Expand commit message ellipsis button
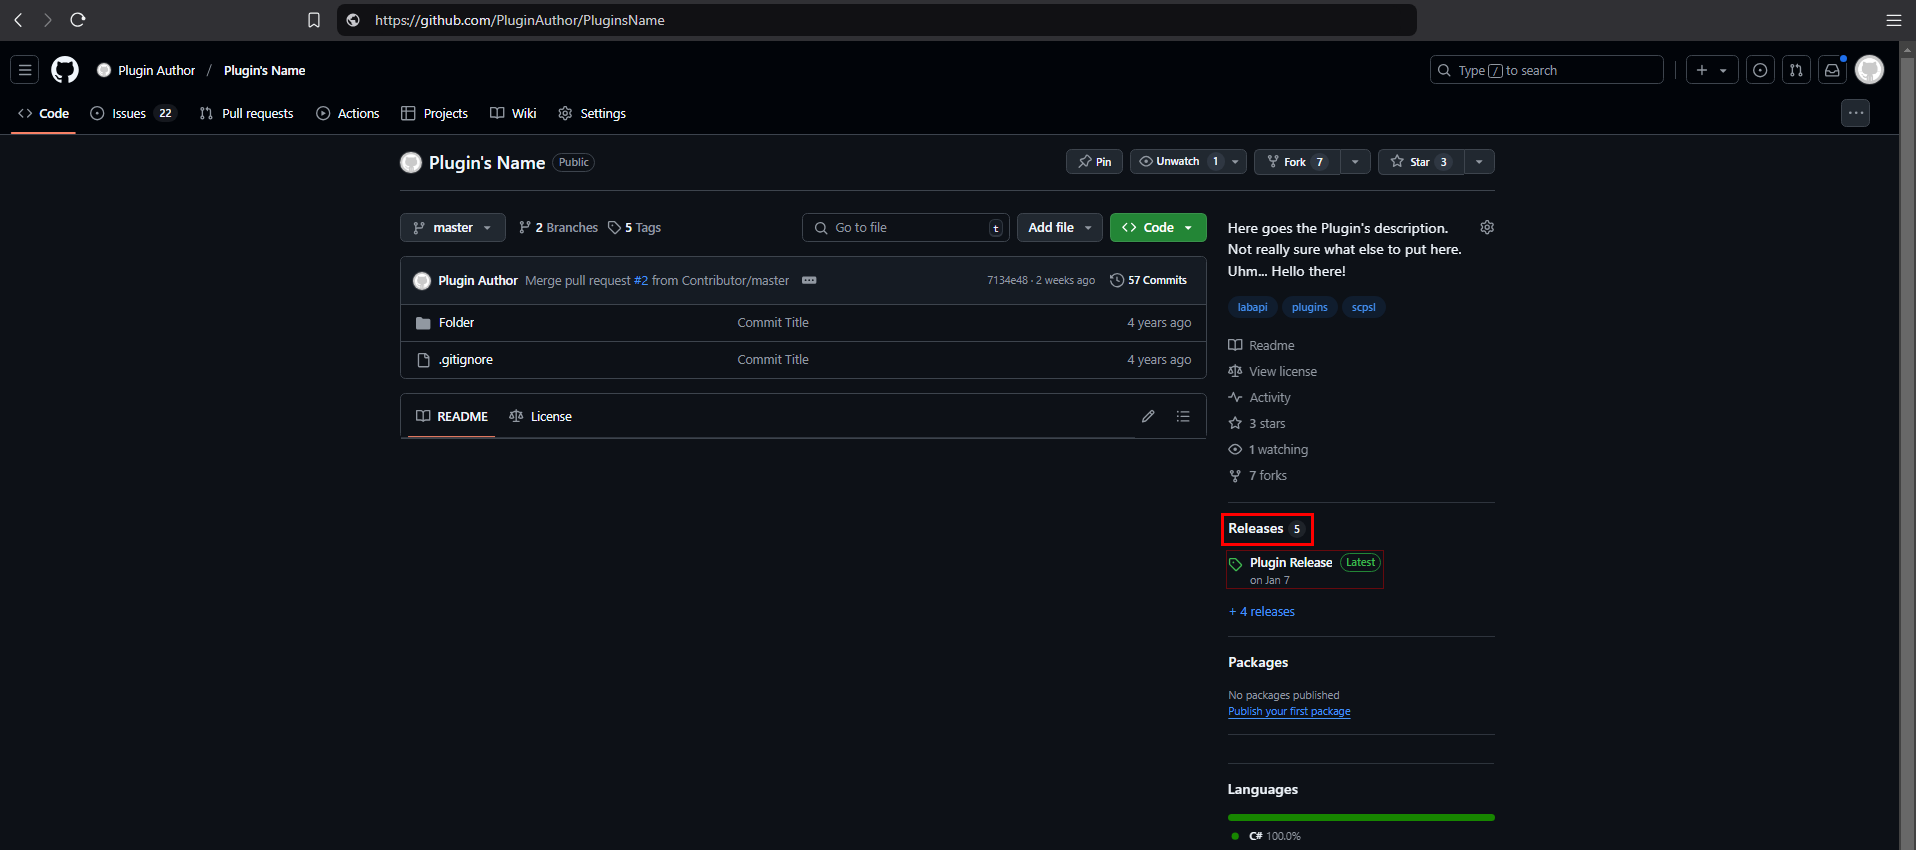The height and width of the screenshot is (850, 1916). 809,280
